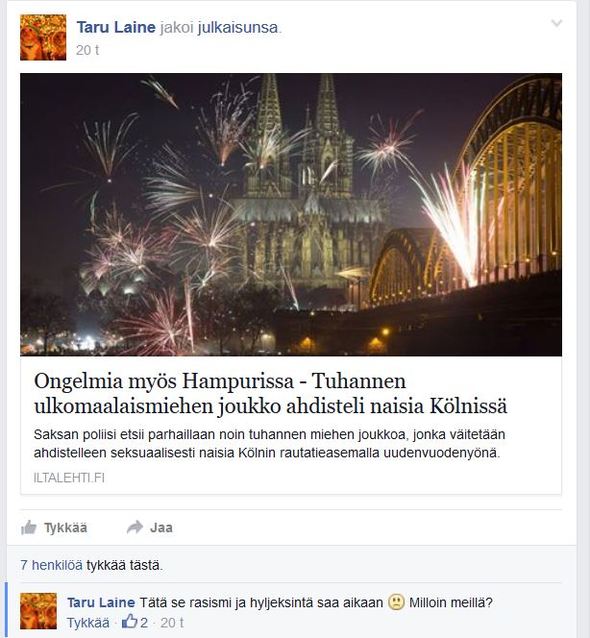
Task: Open the Cologne fireworks article image
Action: [291, 214]
